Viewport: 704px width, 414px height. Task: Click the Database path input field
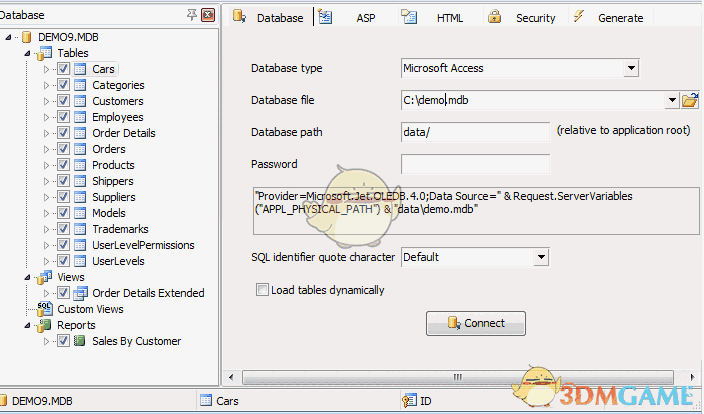(475, 132)
